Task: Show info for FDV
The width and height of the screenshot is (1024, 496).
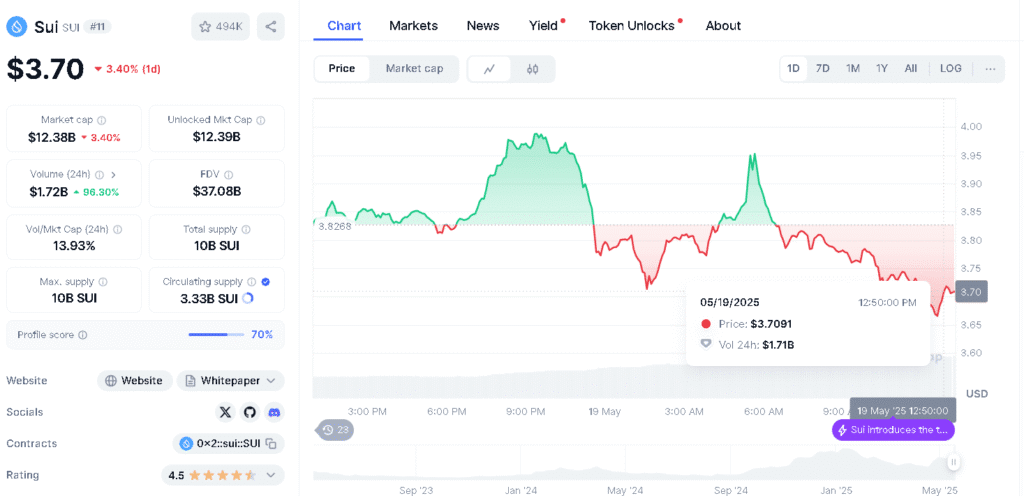Action: pos(229,175)
